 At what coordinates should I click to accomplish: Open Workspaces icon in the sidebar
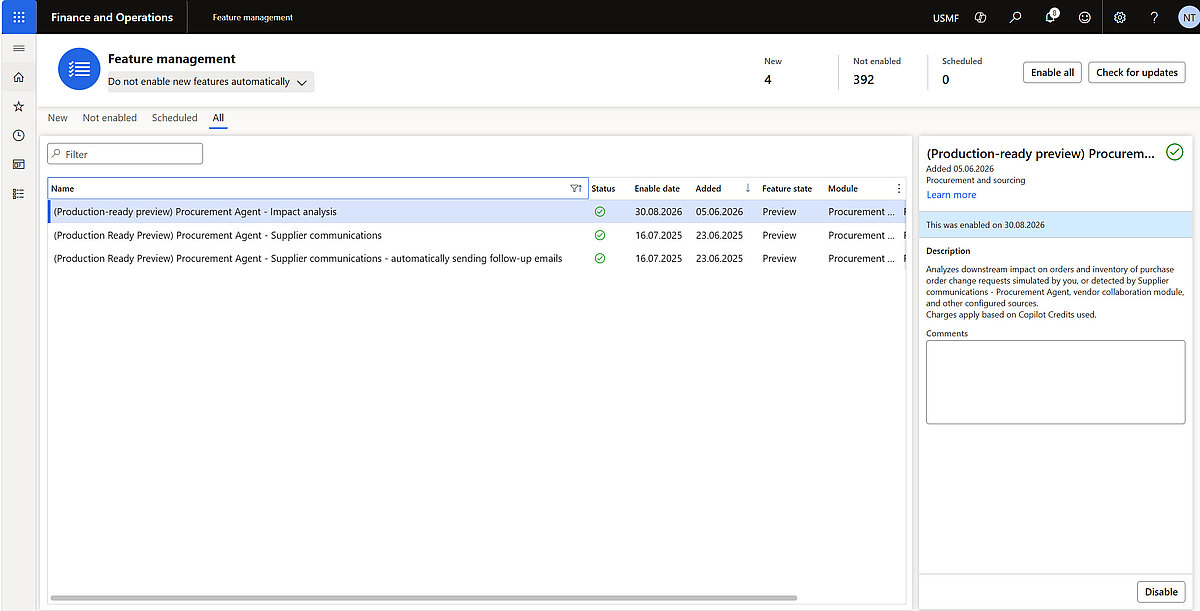tap(18, 164)
